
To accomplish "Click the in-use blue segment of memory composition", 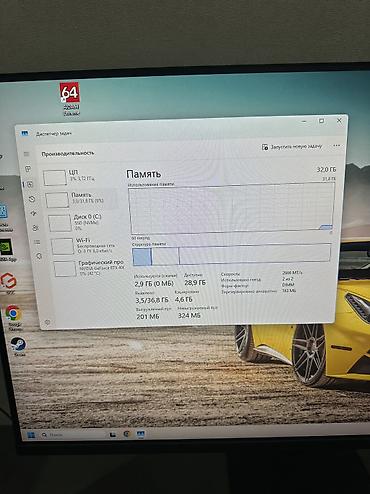I will tap(142, 257).
